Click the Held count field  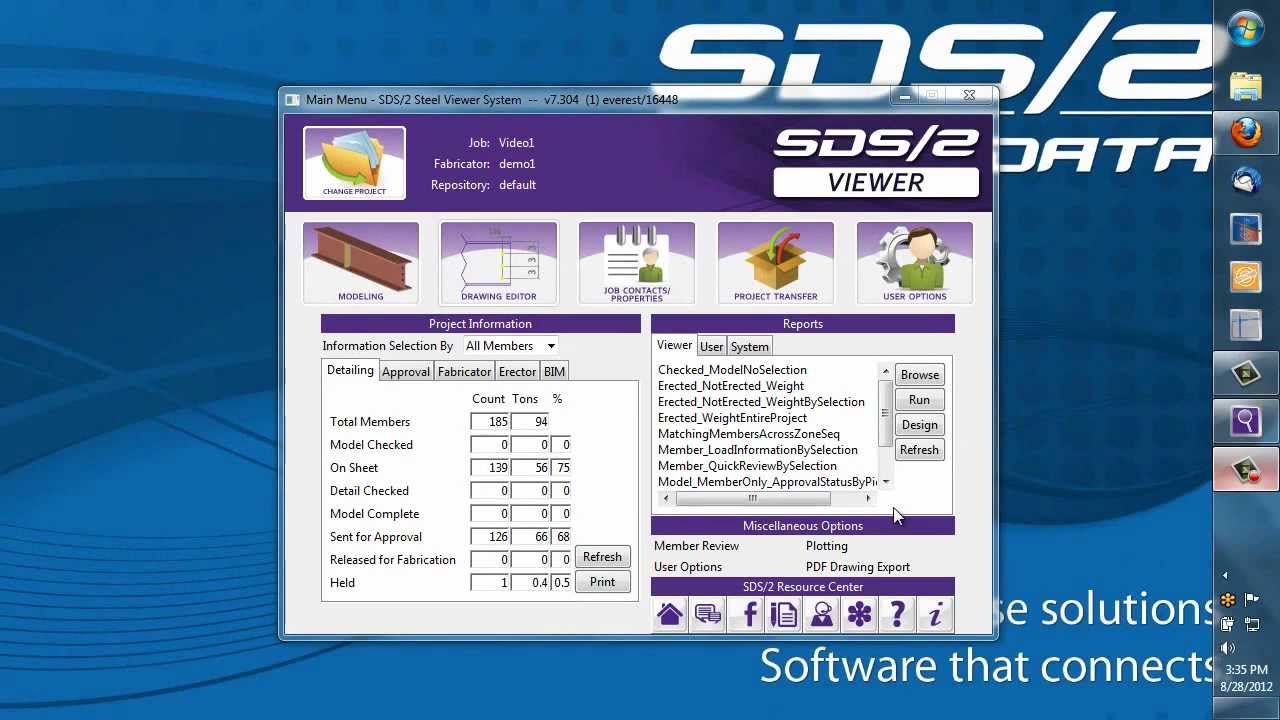491,583
